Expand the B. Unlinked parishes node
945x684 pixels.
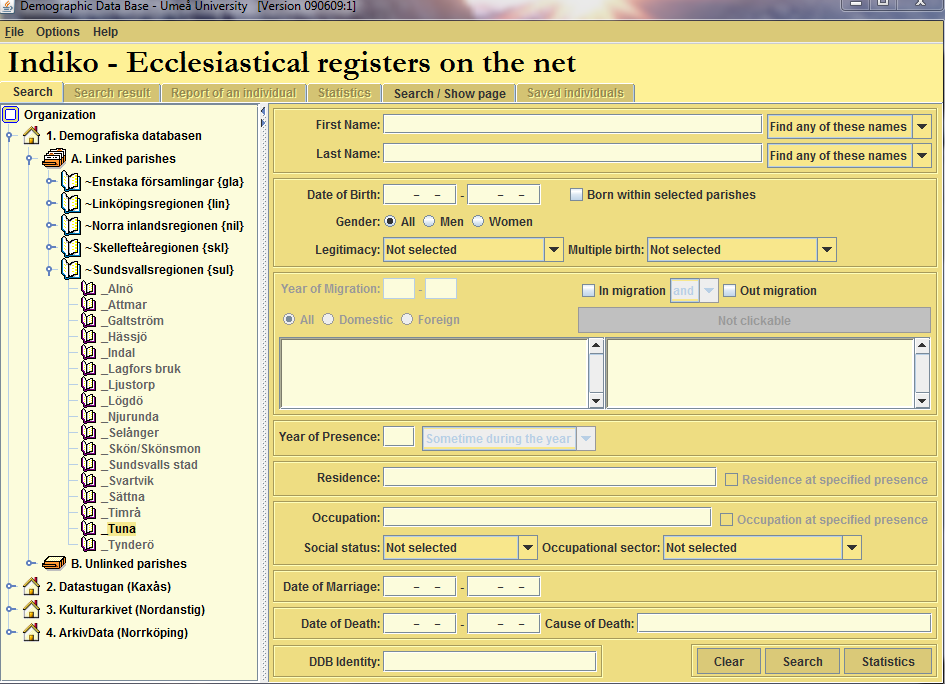(x=31, y=563)
